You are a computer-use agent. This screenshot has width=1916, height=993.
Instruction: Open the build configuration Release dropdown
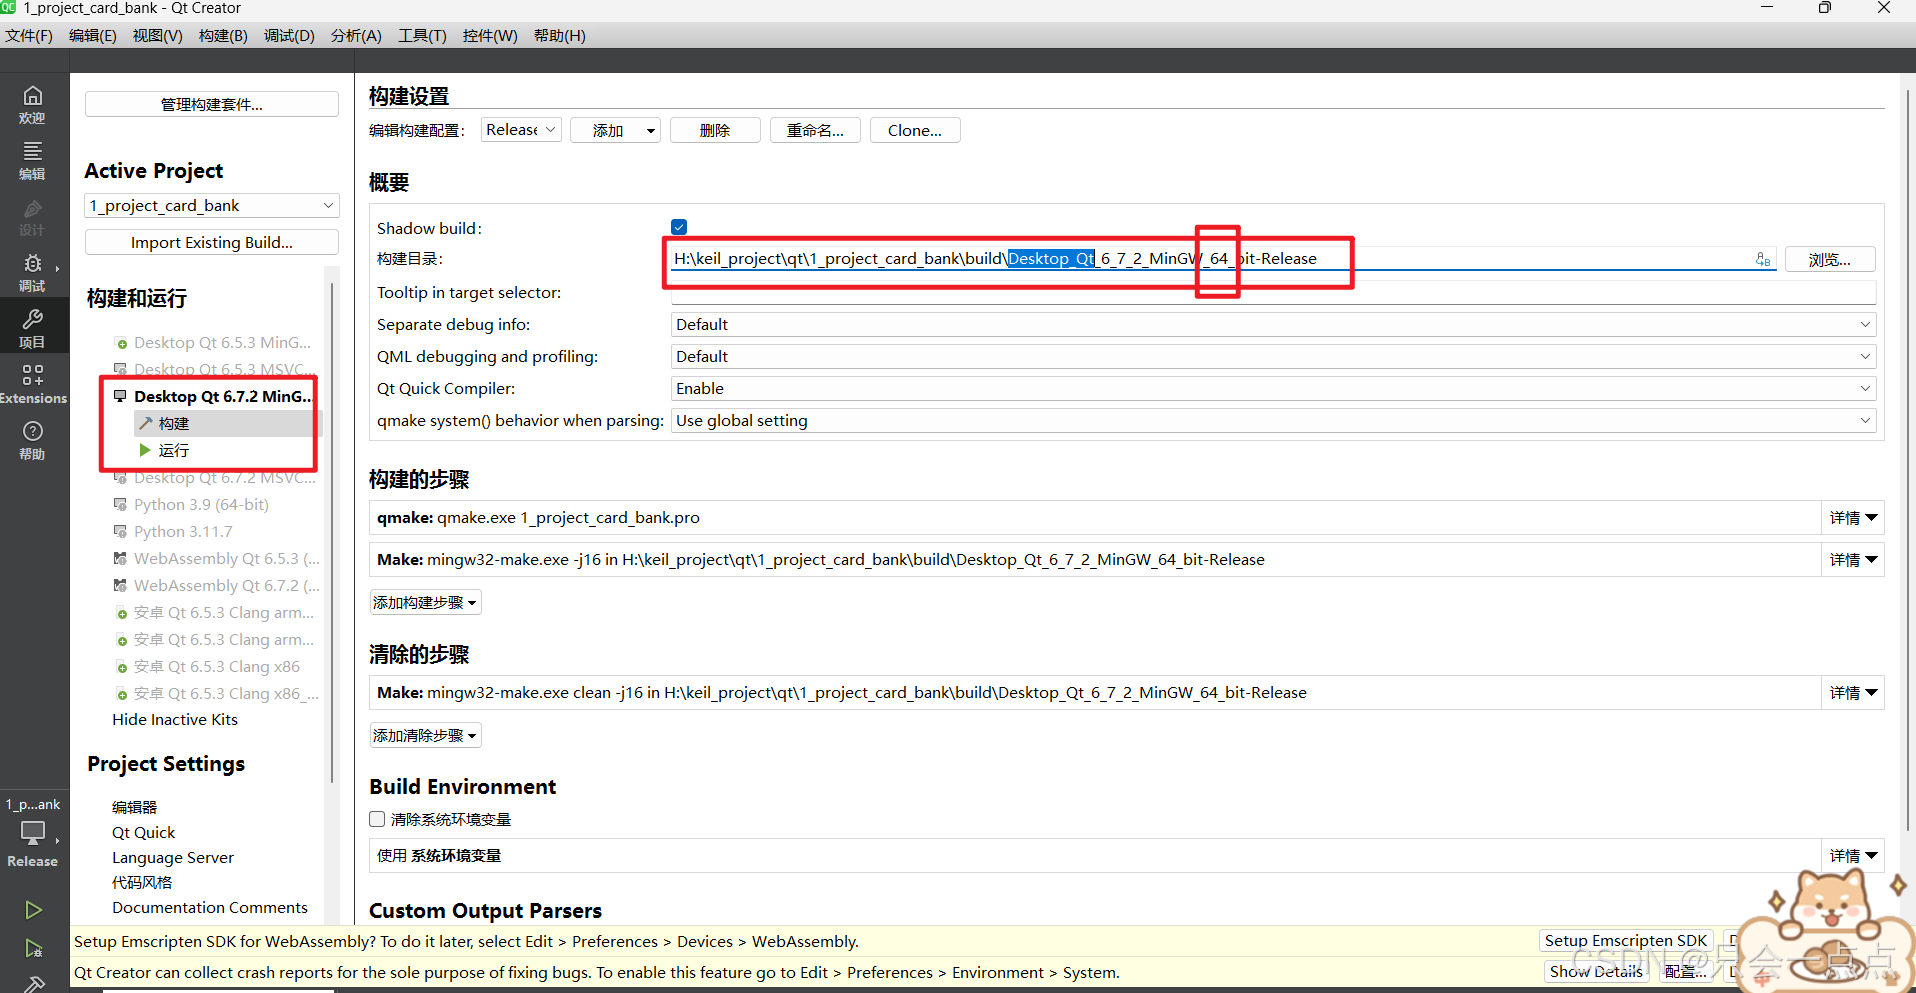point(520,130)
